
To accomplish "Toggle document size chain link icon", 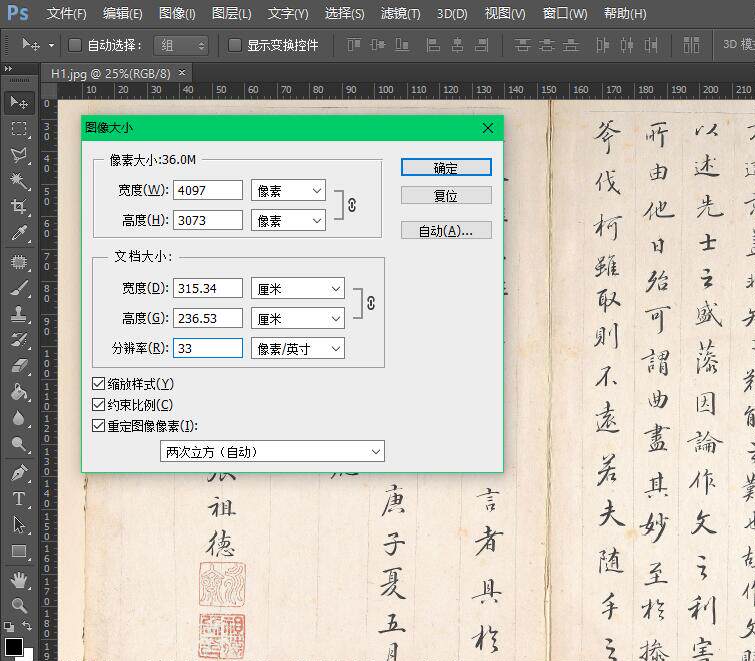I will click(x=371, y=303).
